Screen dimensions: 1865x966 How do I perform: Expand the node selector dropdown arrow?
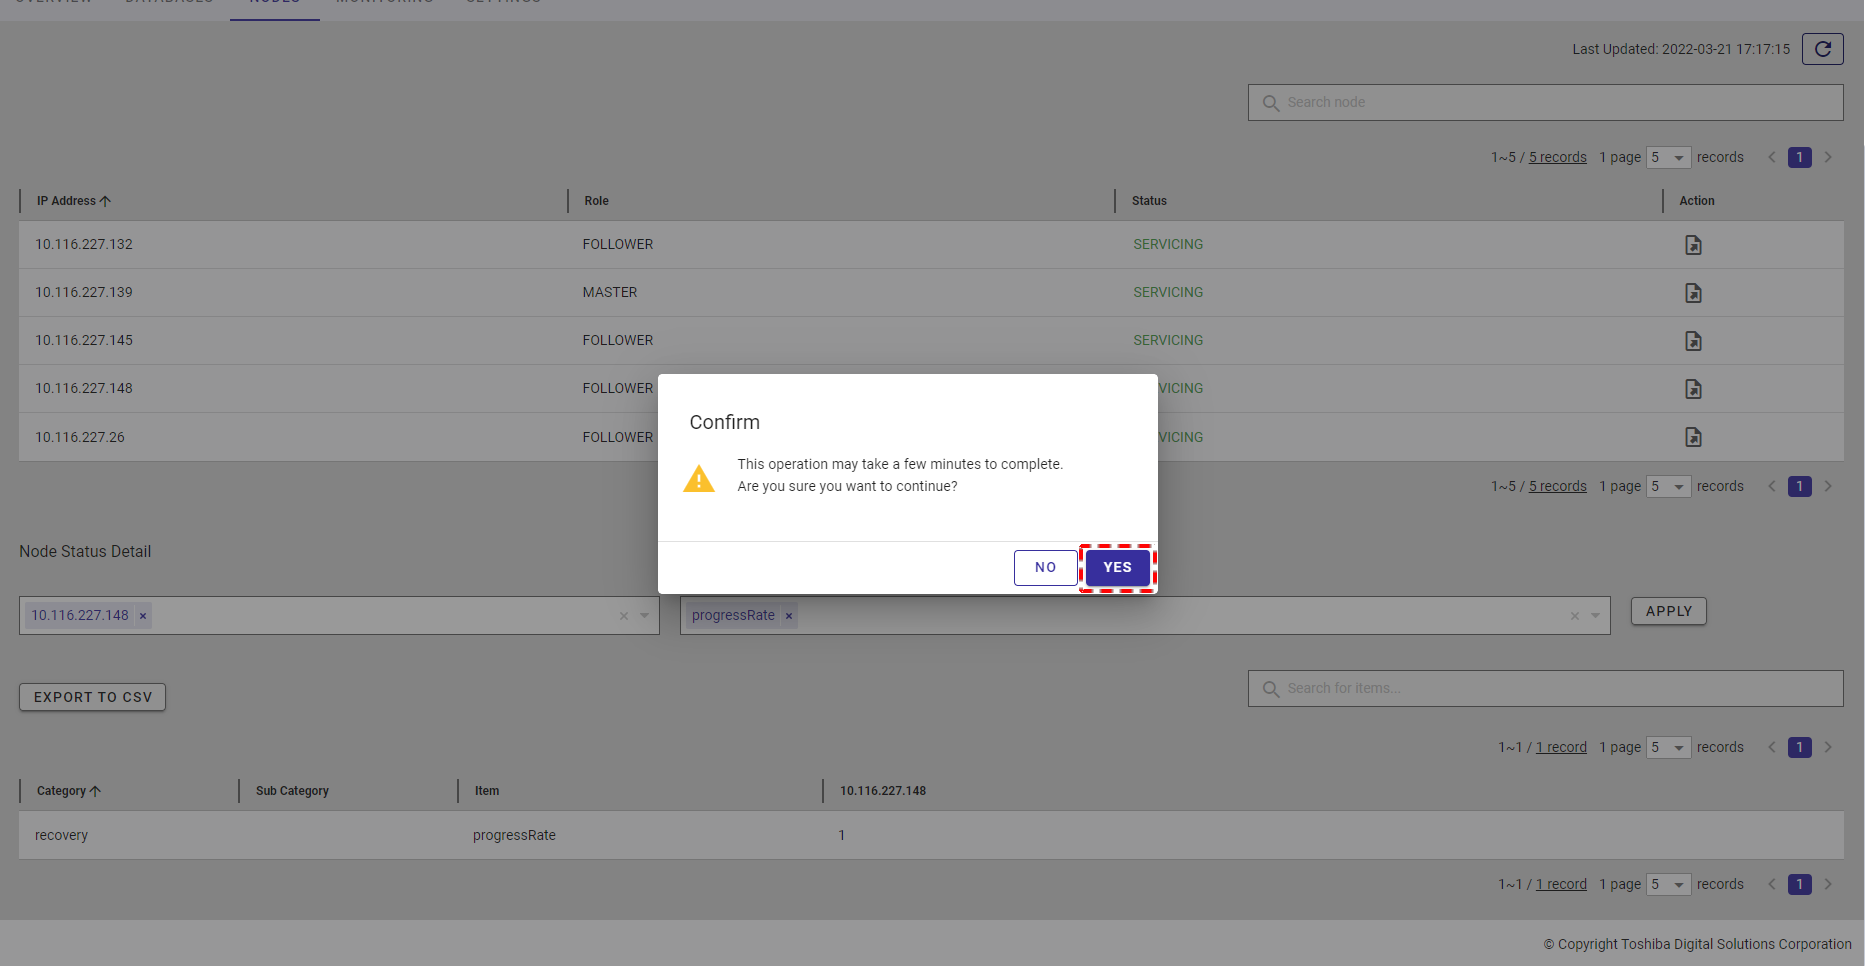coord(645,616)
